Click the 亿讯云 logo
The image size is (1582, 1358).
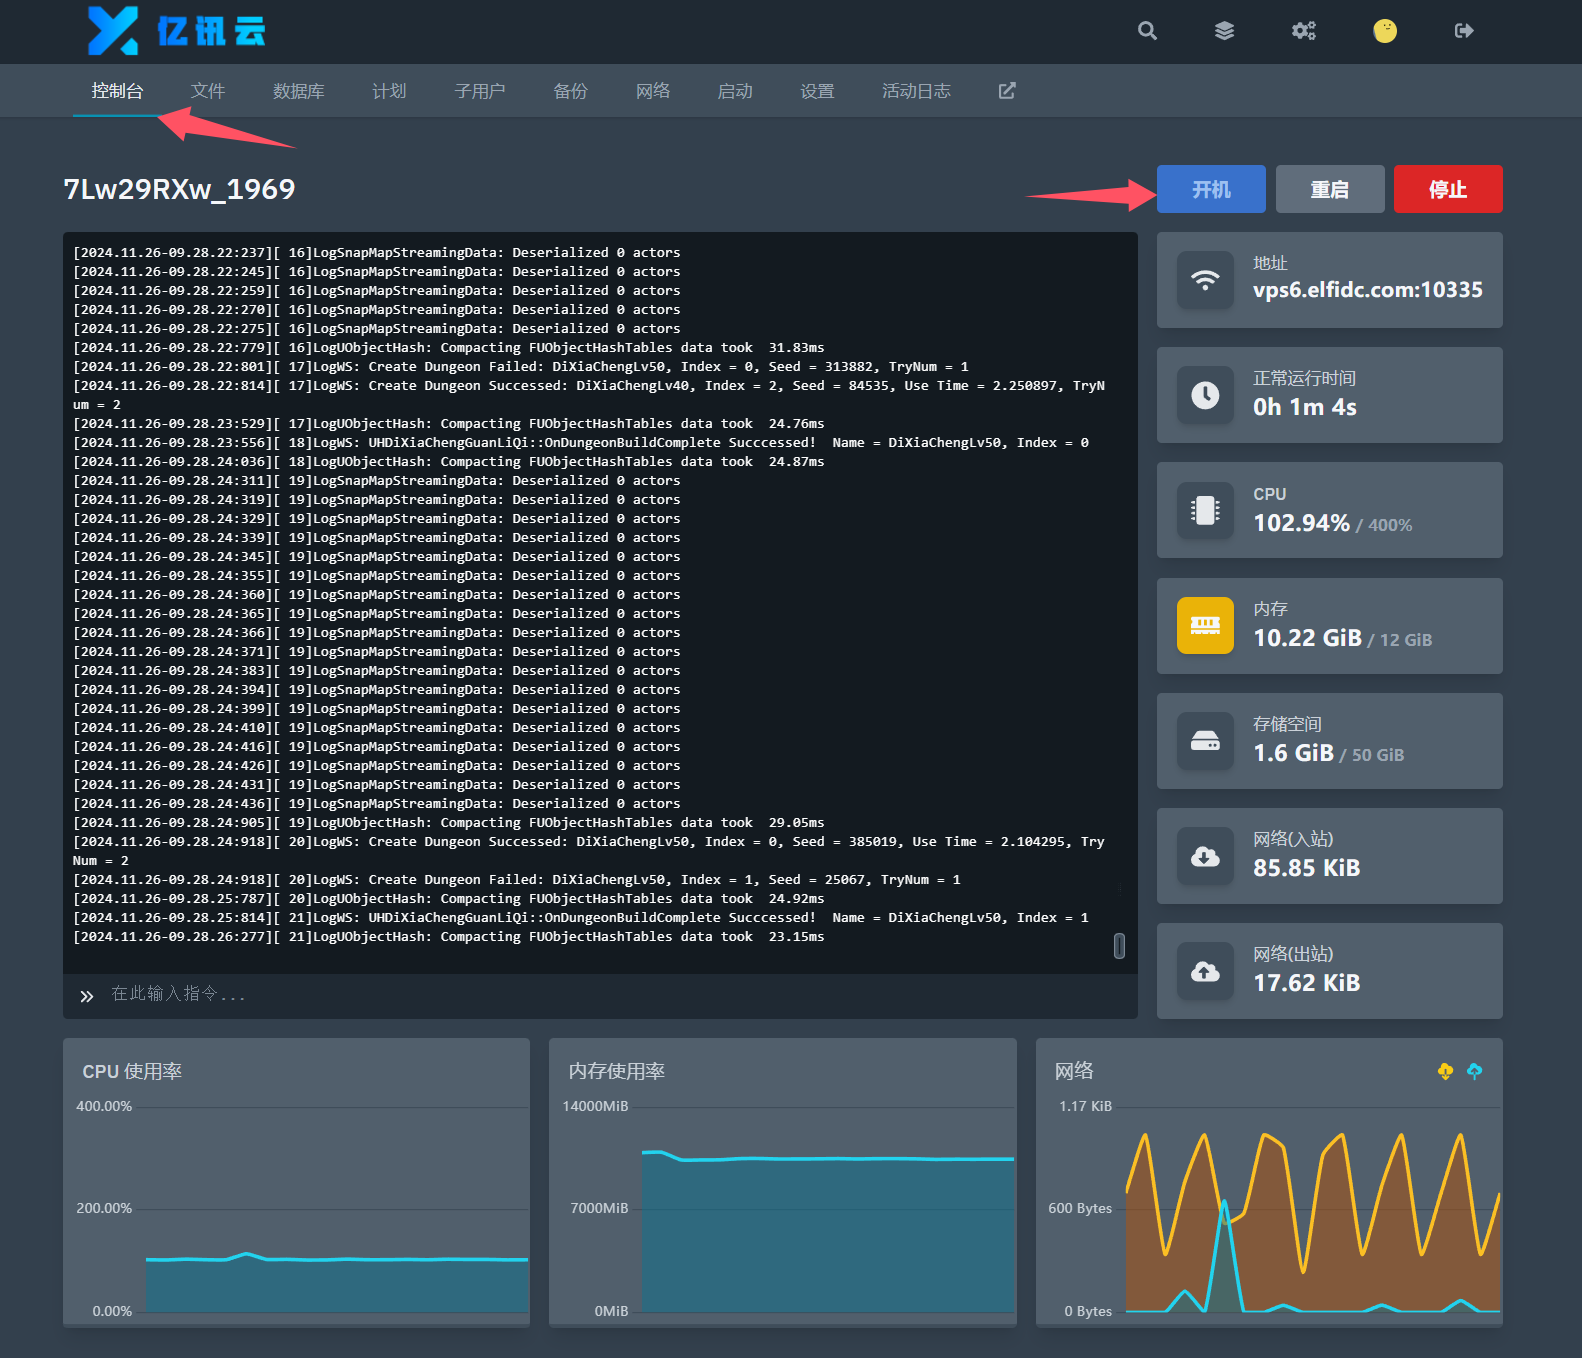[177, 31]
